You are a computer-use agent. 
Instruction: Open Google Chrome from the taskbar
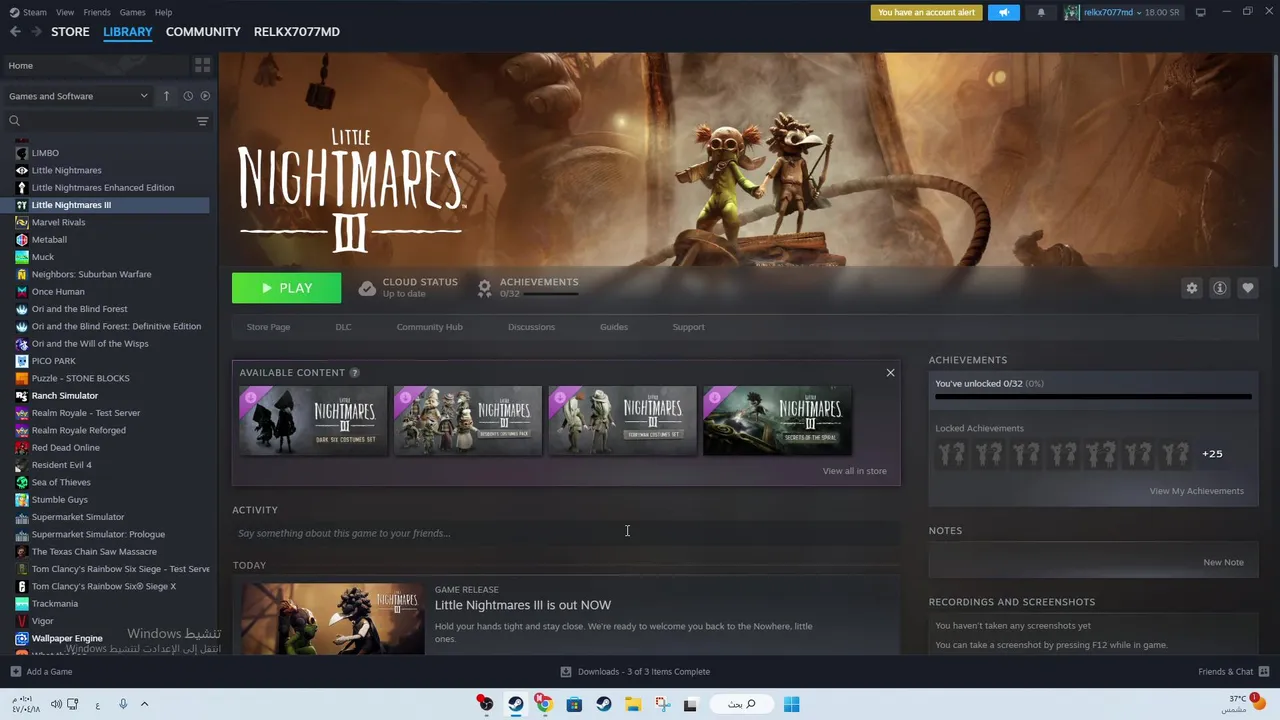544,704
